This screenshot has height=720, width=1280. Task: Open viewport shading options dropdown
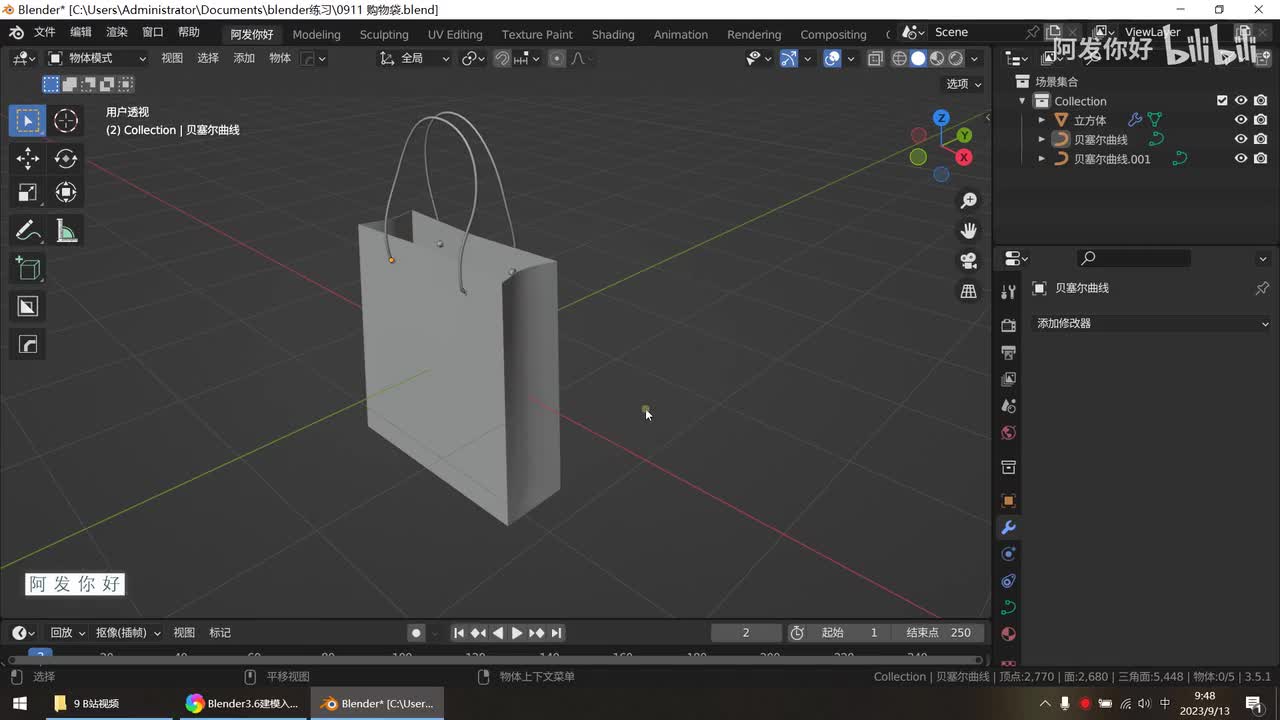coord(974,58)
